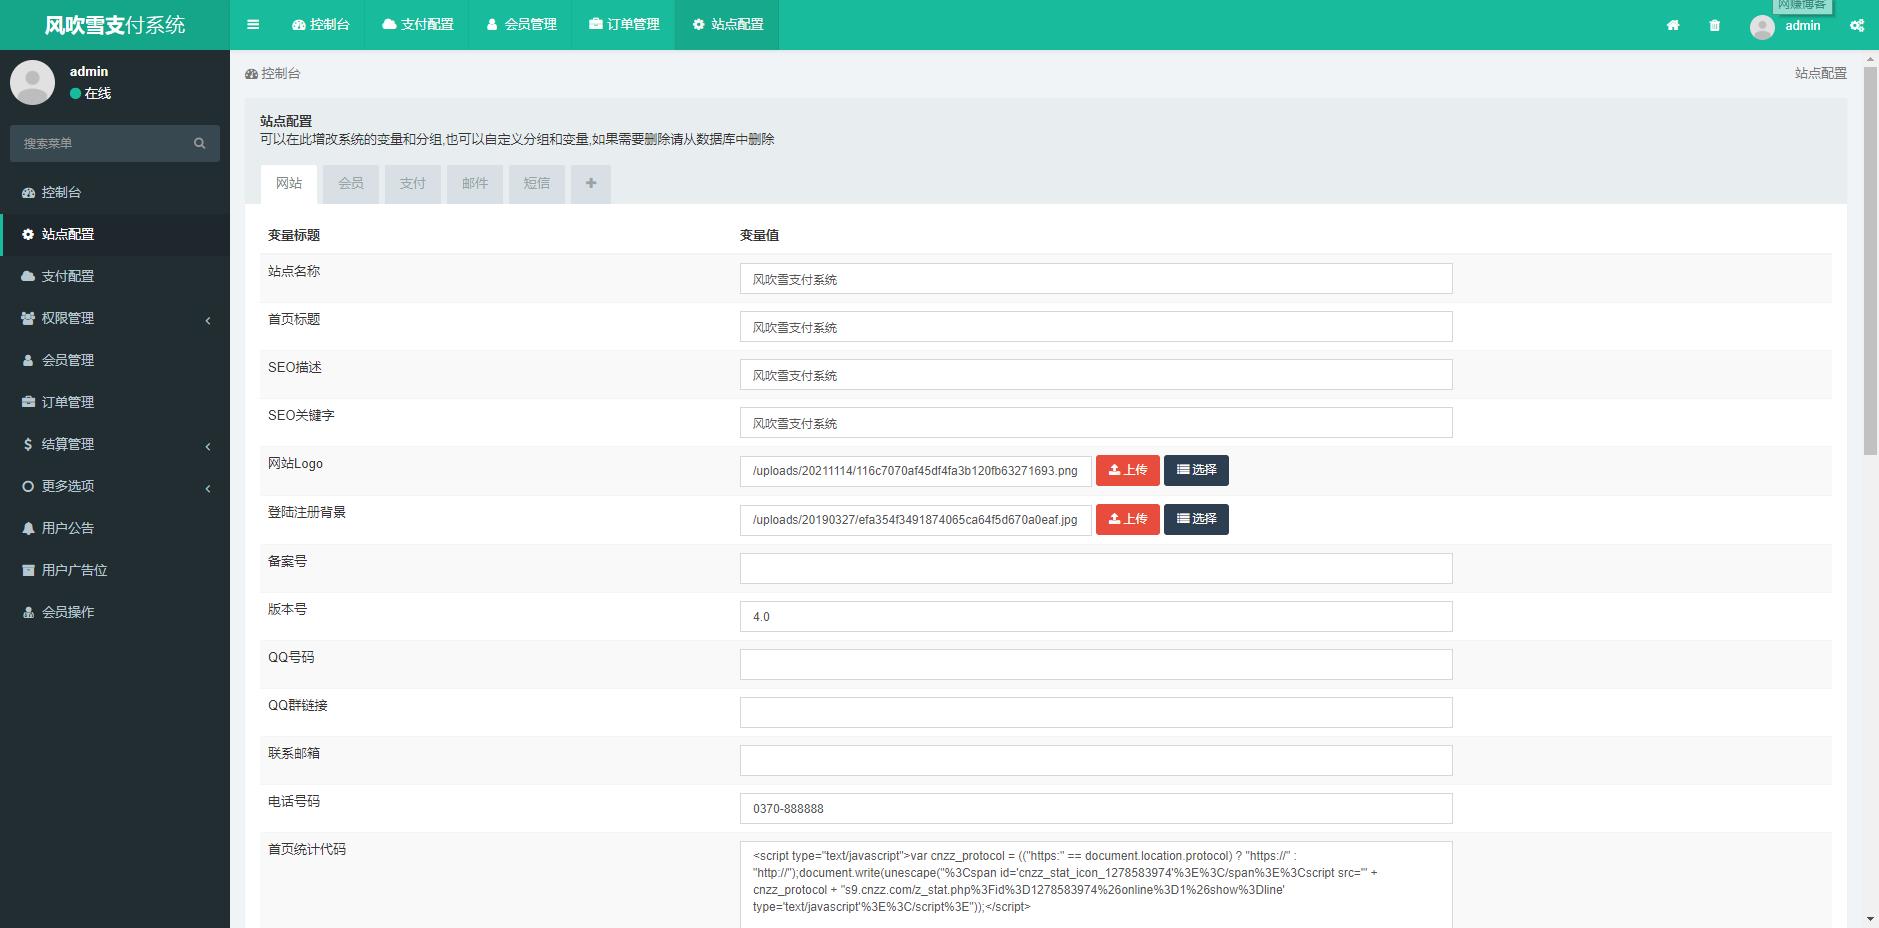Switch to the 邮件 config tab
1879x928 pixels.
475,184
